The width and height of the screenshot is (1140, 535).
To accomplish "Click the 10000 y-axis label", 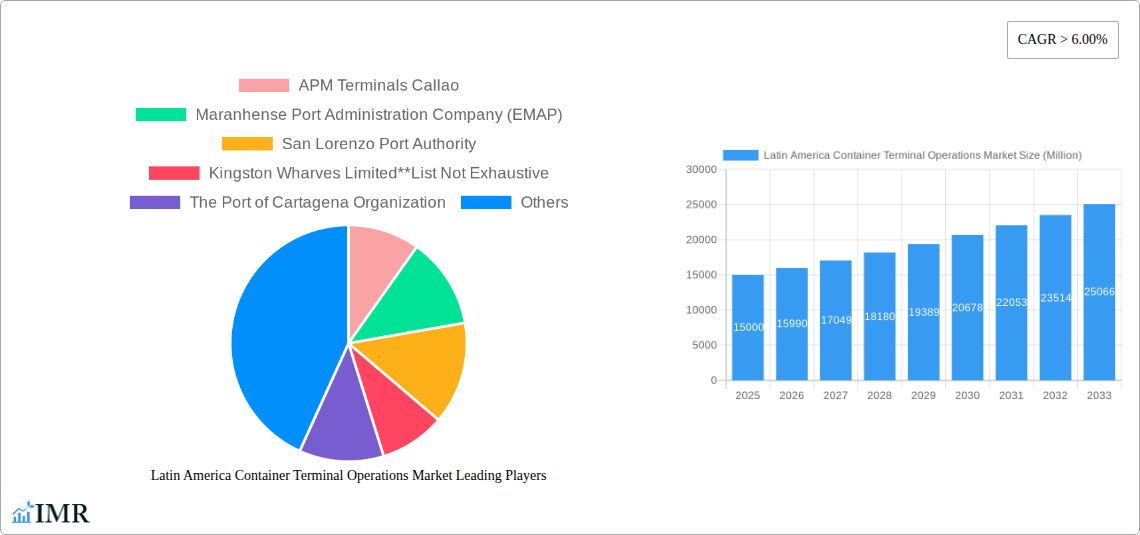I will click(701, 310).
